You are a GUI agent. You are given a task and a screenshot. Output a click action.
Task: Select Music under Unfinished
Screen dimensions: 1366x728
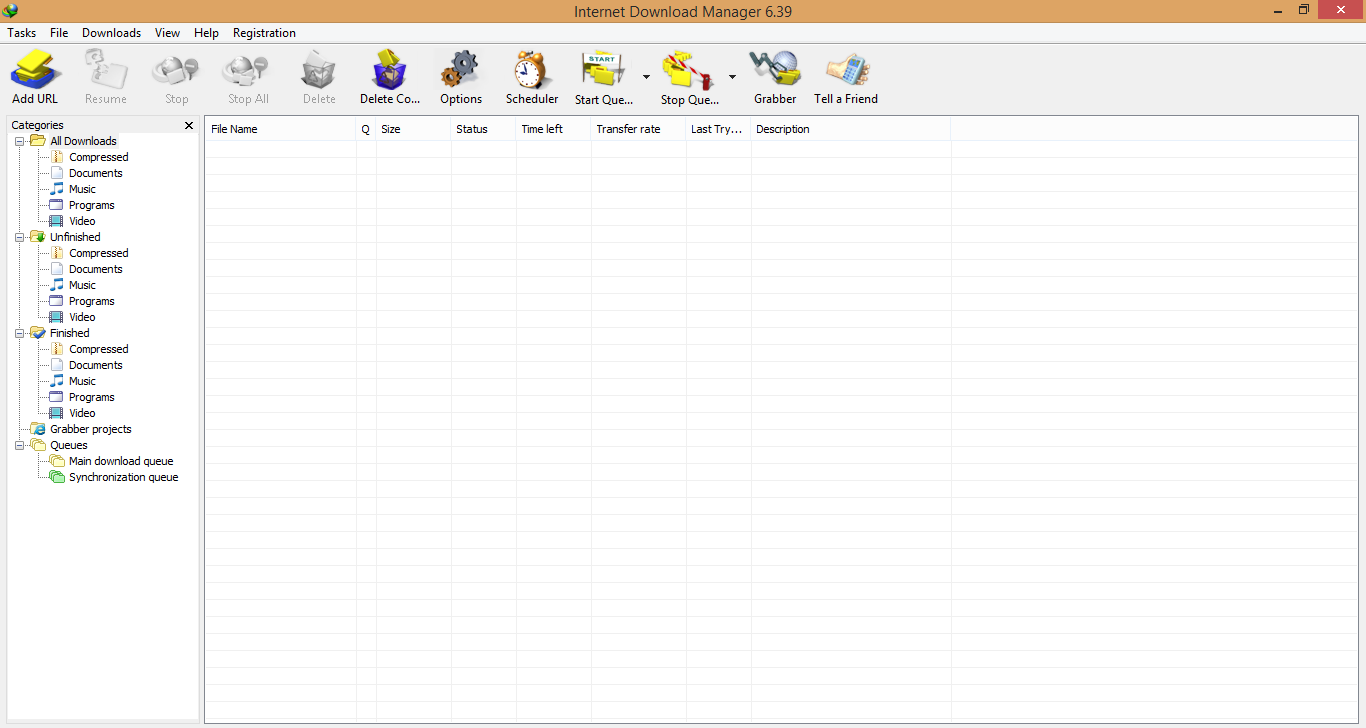tap(82, 285)
